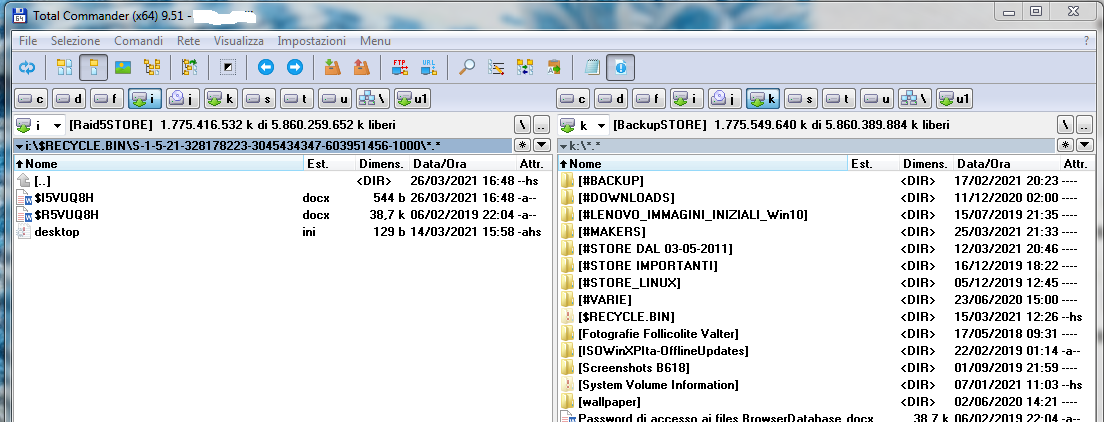This screenshot has height=422, width=1104.
Task: Click the copy names to clipboard icon
Action: click(553, 68)
